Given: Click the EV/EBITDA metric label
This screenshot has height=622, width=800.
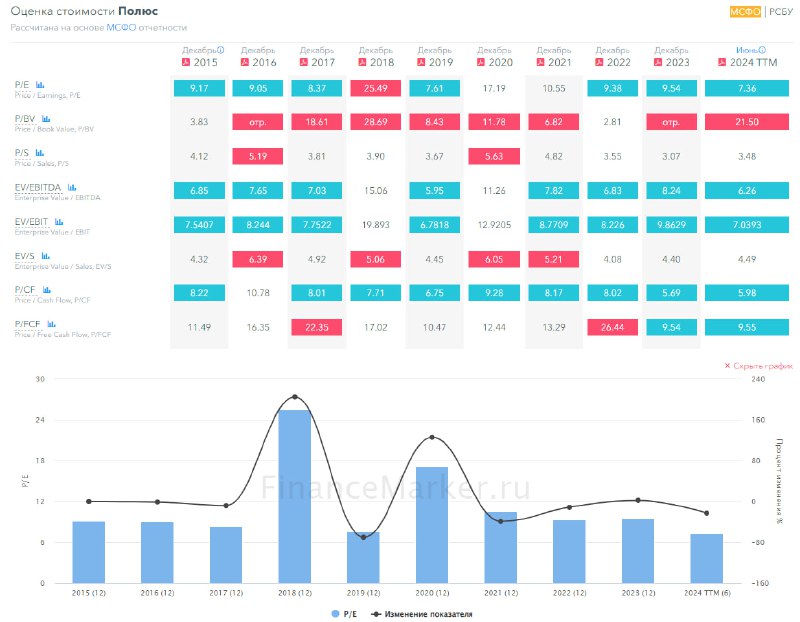Looking at the screenshot, I should click(38, 187).
